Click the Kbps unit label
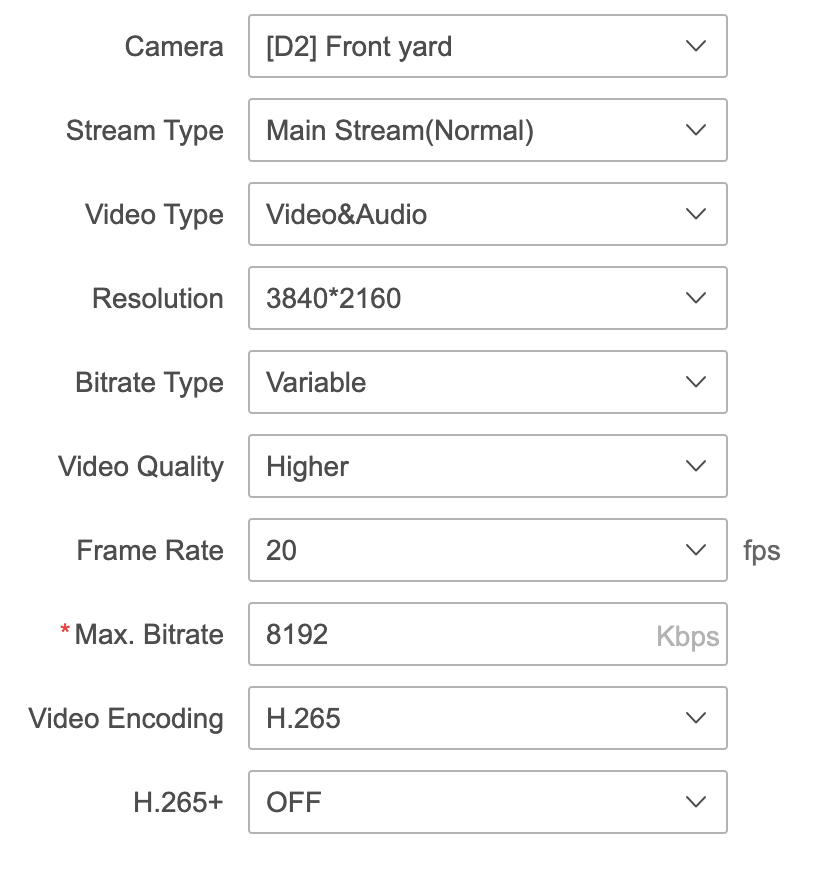The image size is (826, 894). pos(687,634)
